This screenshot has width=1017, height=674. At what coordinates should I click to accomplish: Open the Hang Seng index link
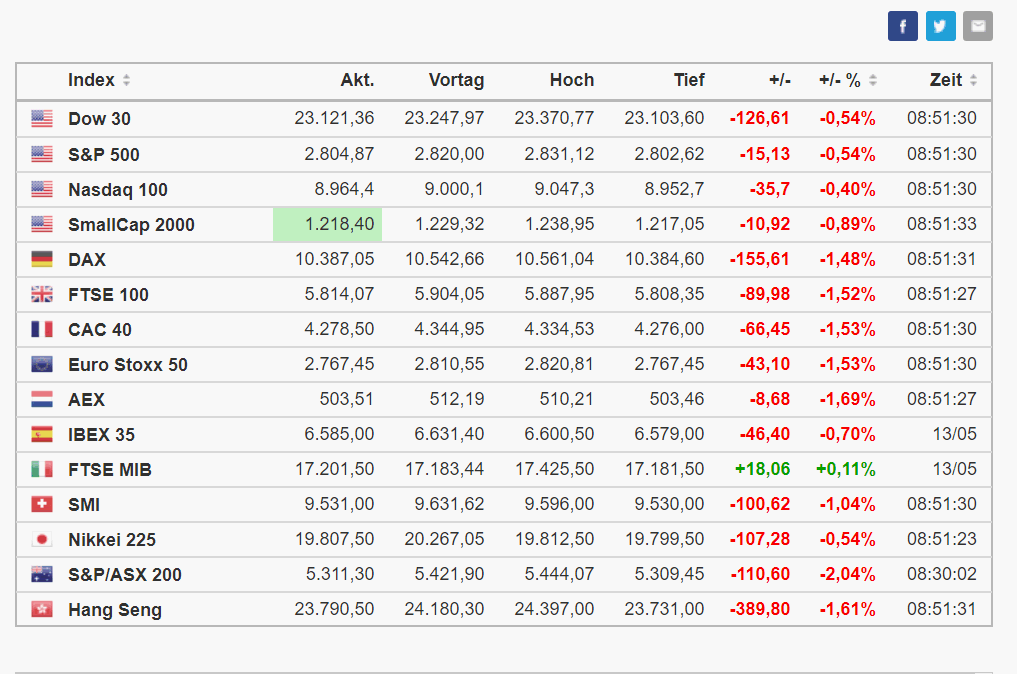[x=114, y=610]
